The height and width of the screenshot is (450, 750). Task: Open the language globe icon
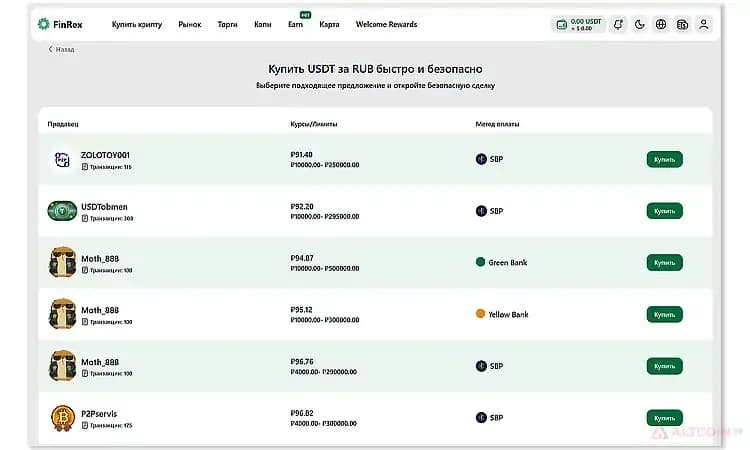tap(661, 24)
